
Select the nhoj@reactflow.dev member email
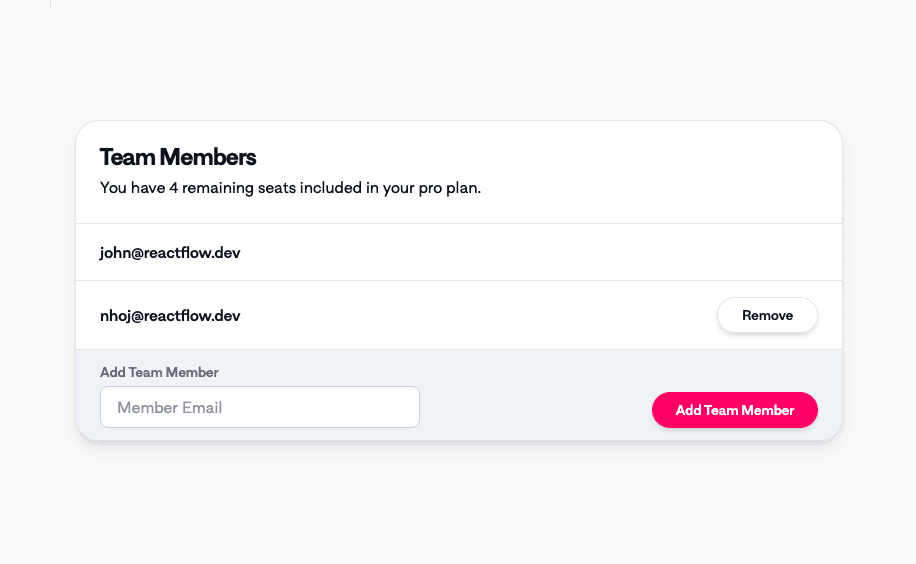click(170, 316)
